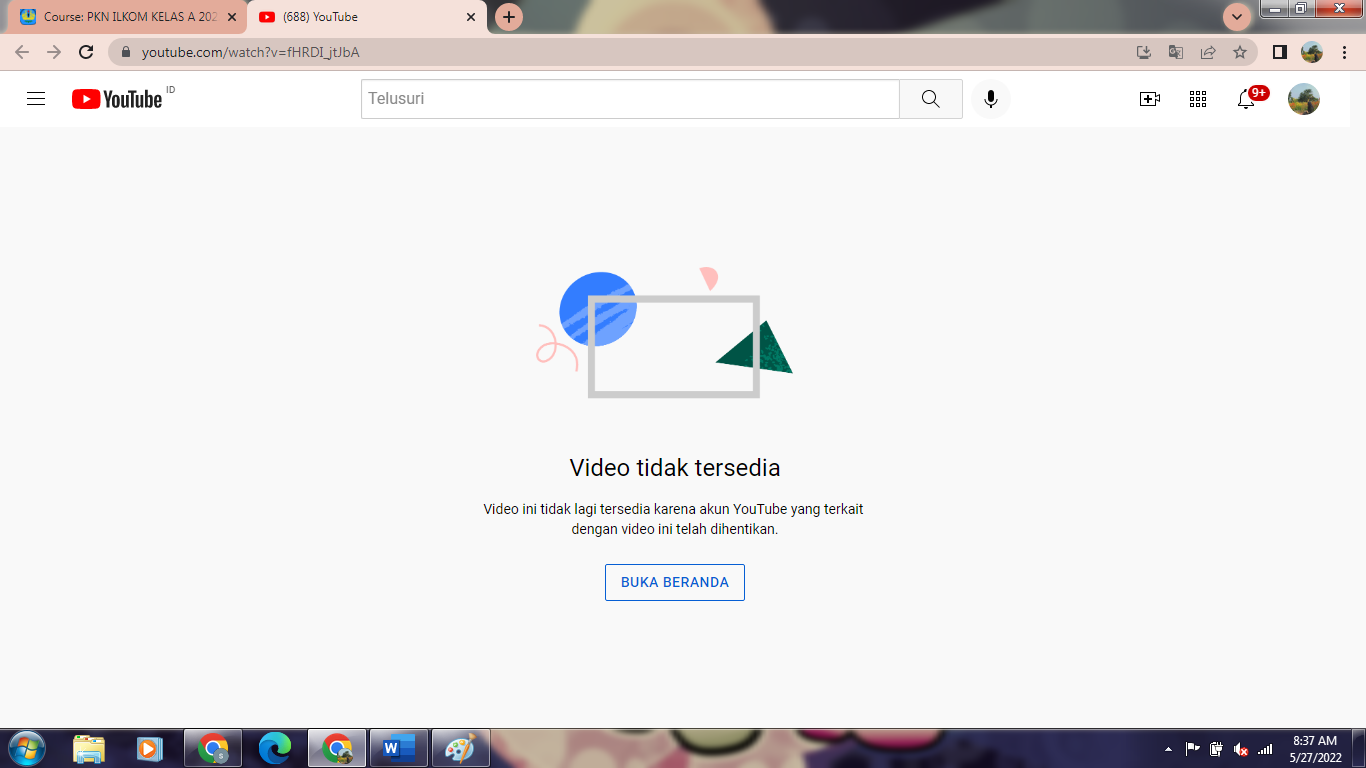Bookmark this page with star icon

coord(1240,52)
